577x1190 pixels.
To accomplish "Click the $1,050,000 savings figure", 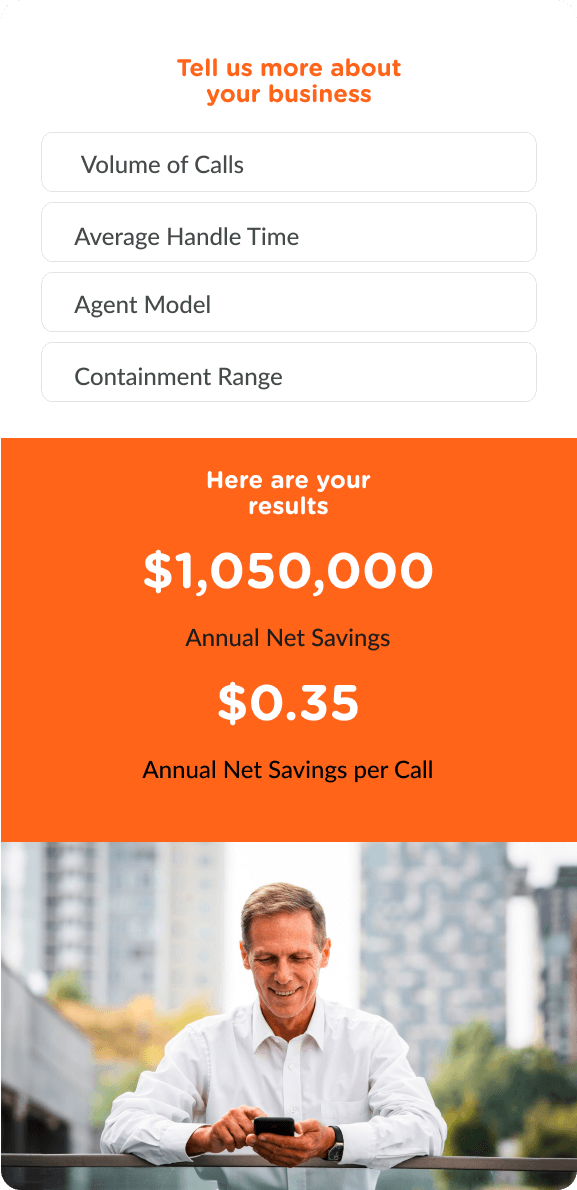I will (x=288, y=570).
